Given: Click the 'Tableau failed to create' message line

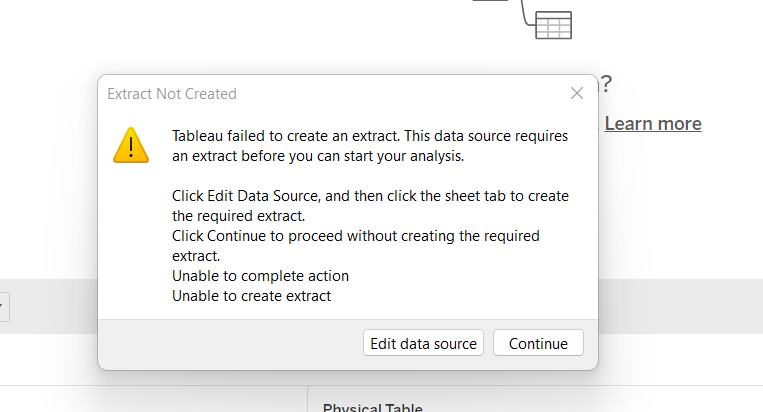Looking at the screenshot, I should click(370, 136).
